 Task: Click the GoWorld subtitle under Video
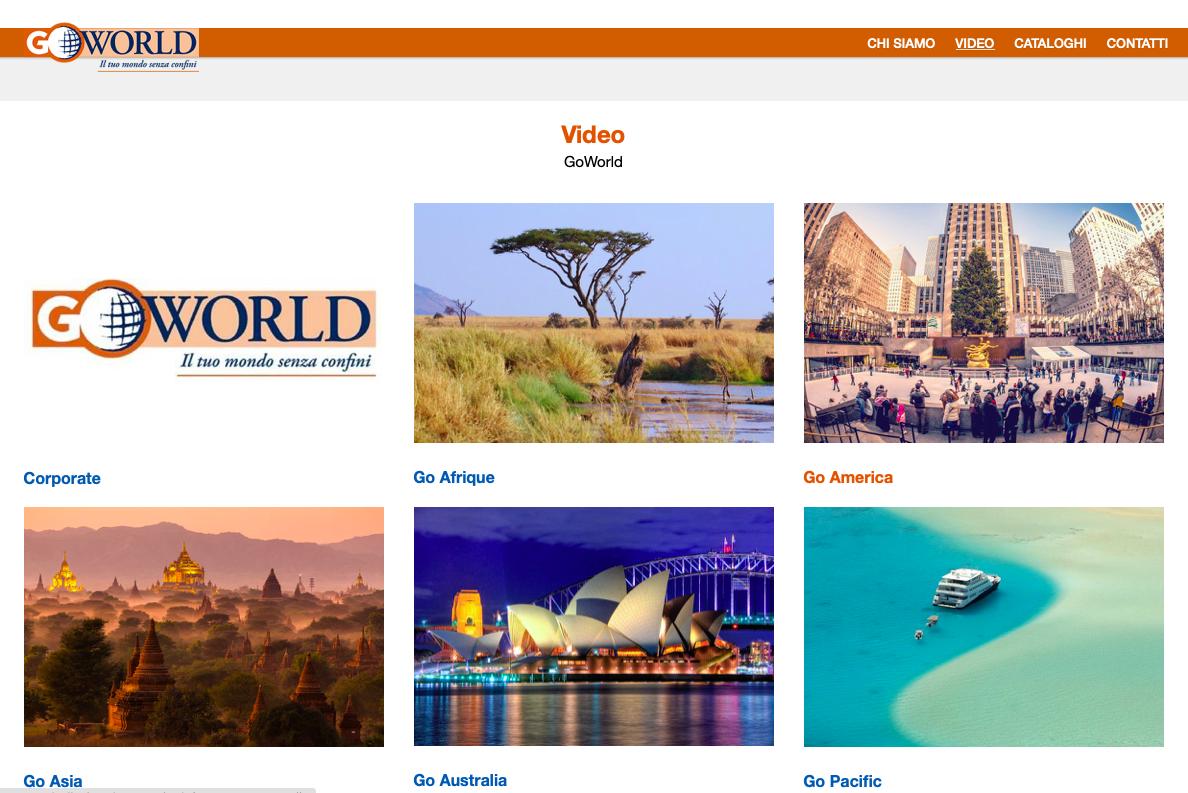pos(593,161)
